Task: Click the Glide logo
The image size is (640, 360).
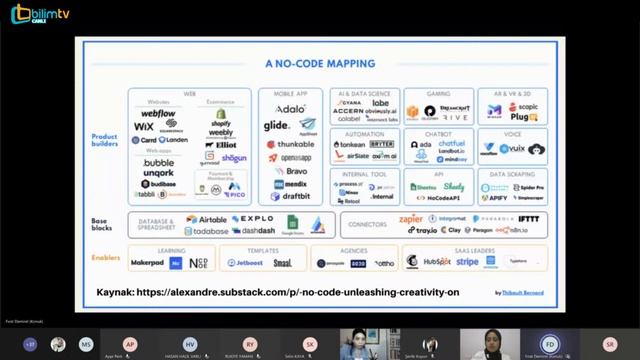Action: 277,125
